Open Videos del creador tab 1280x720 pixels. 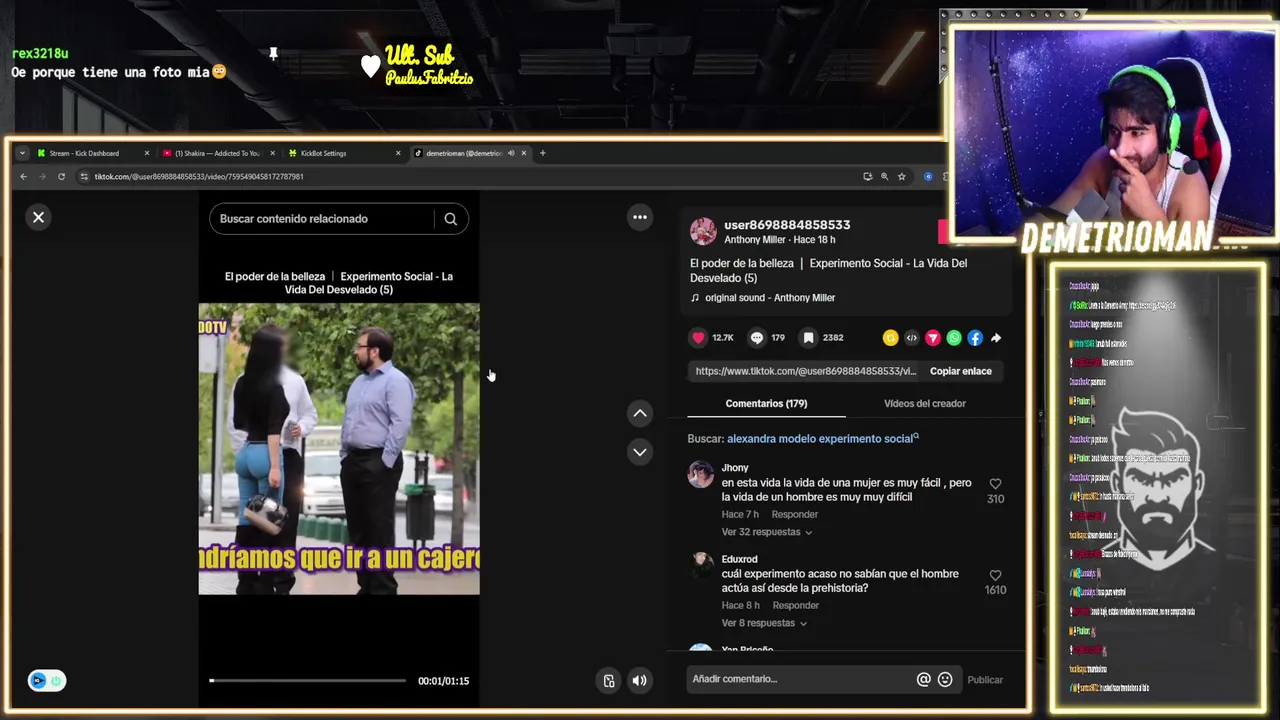pyautogui.click(x=925, y=403)
